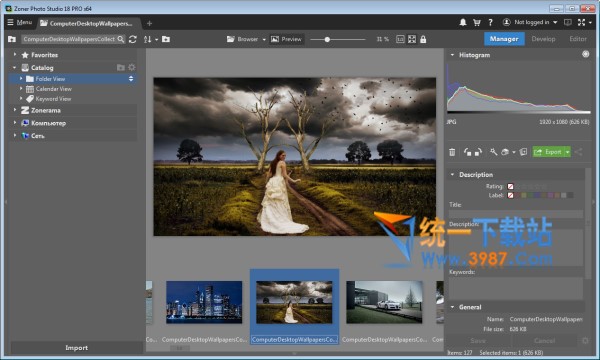Collapse the Histogram panel
Viewport: 600px width, 360px height.
pos(452,55)
